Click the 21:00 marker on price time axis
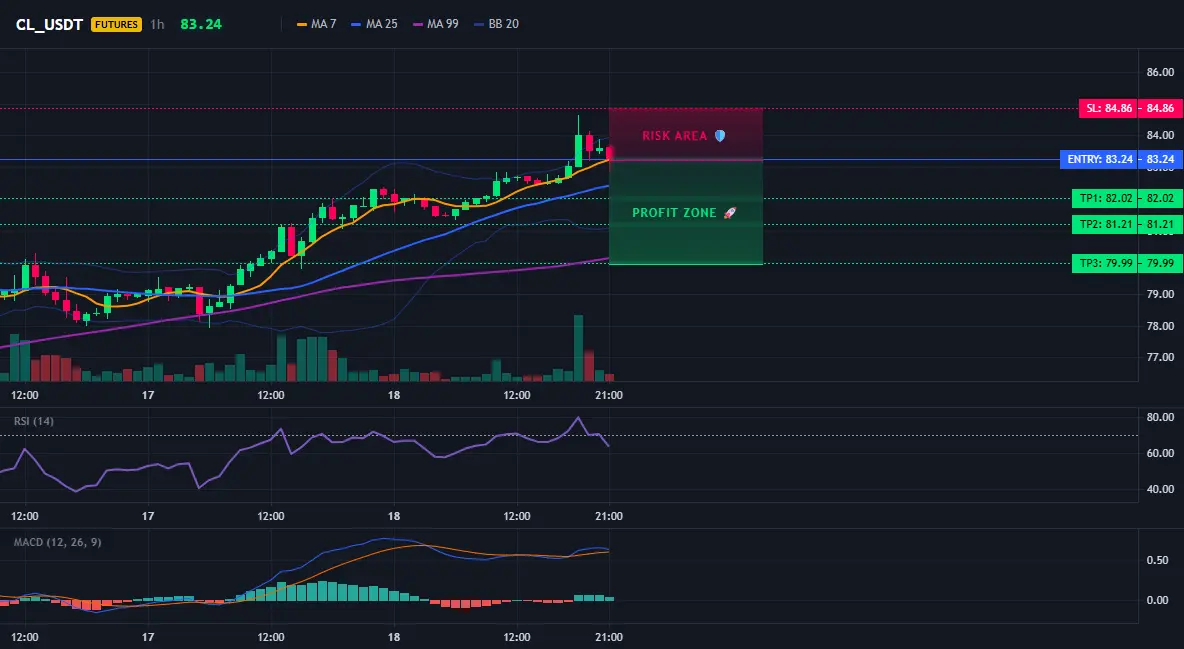1184x649 pixels. (609, 395)
